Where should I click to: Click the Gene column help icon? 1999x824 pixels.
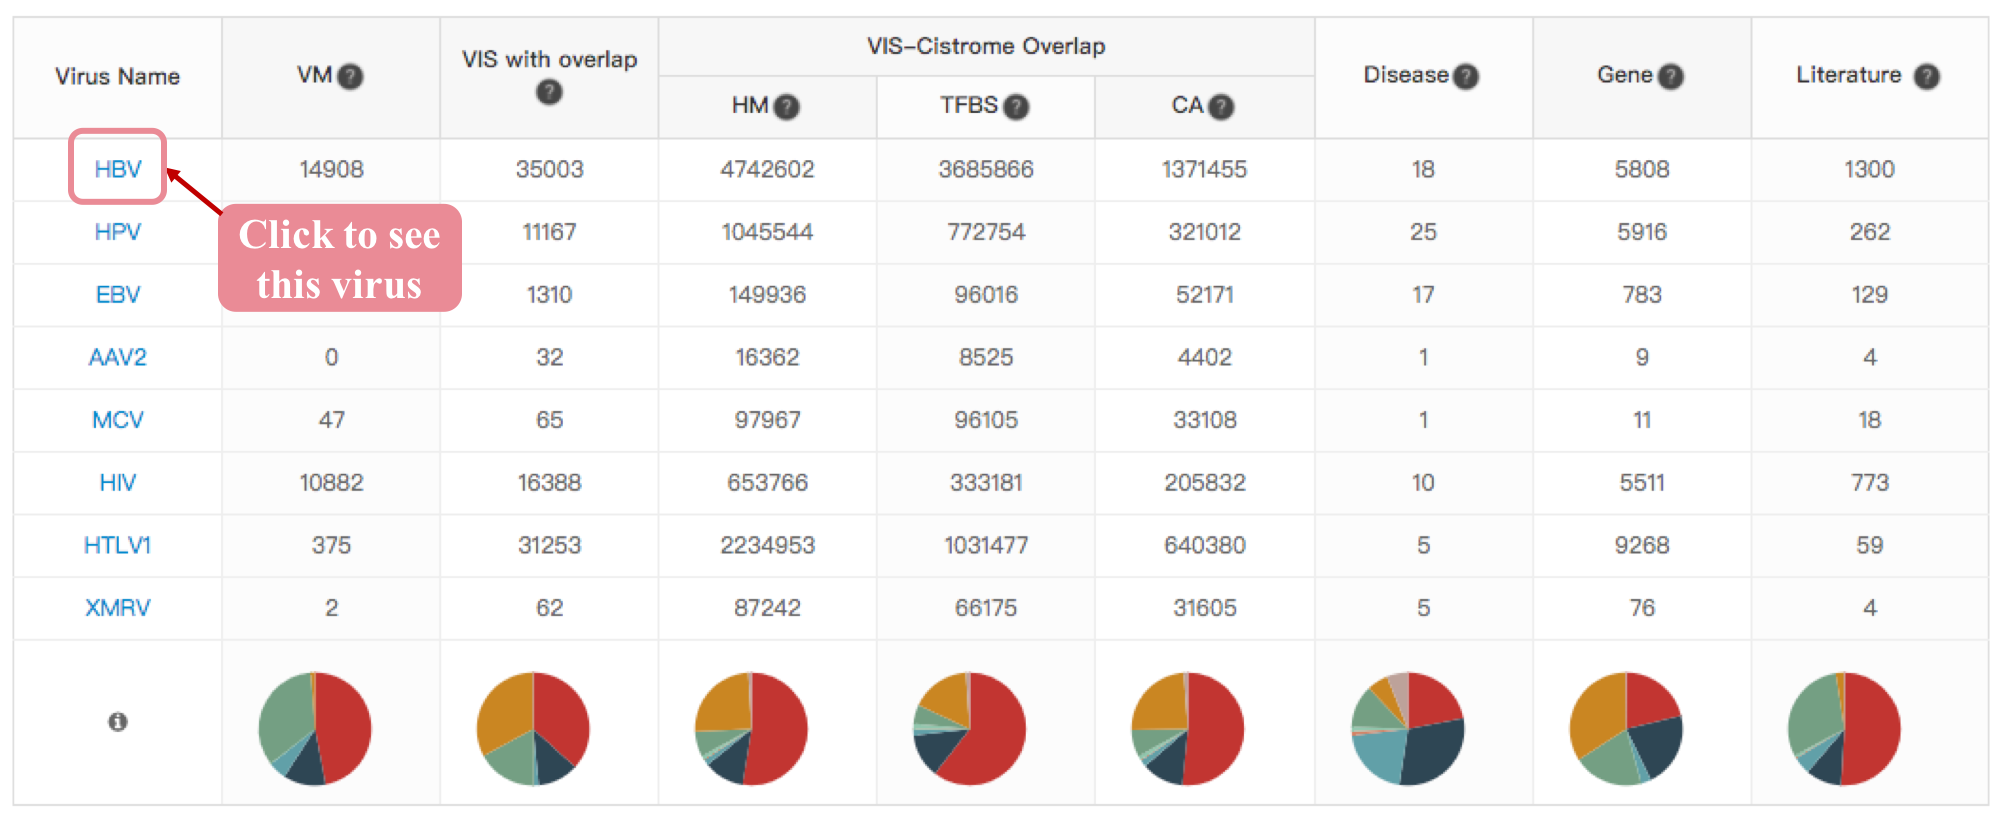pyautogui.click(x=1671, y=77)
